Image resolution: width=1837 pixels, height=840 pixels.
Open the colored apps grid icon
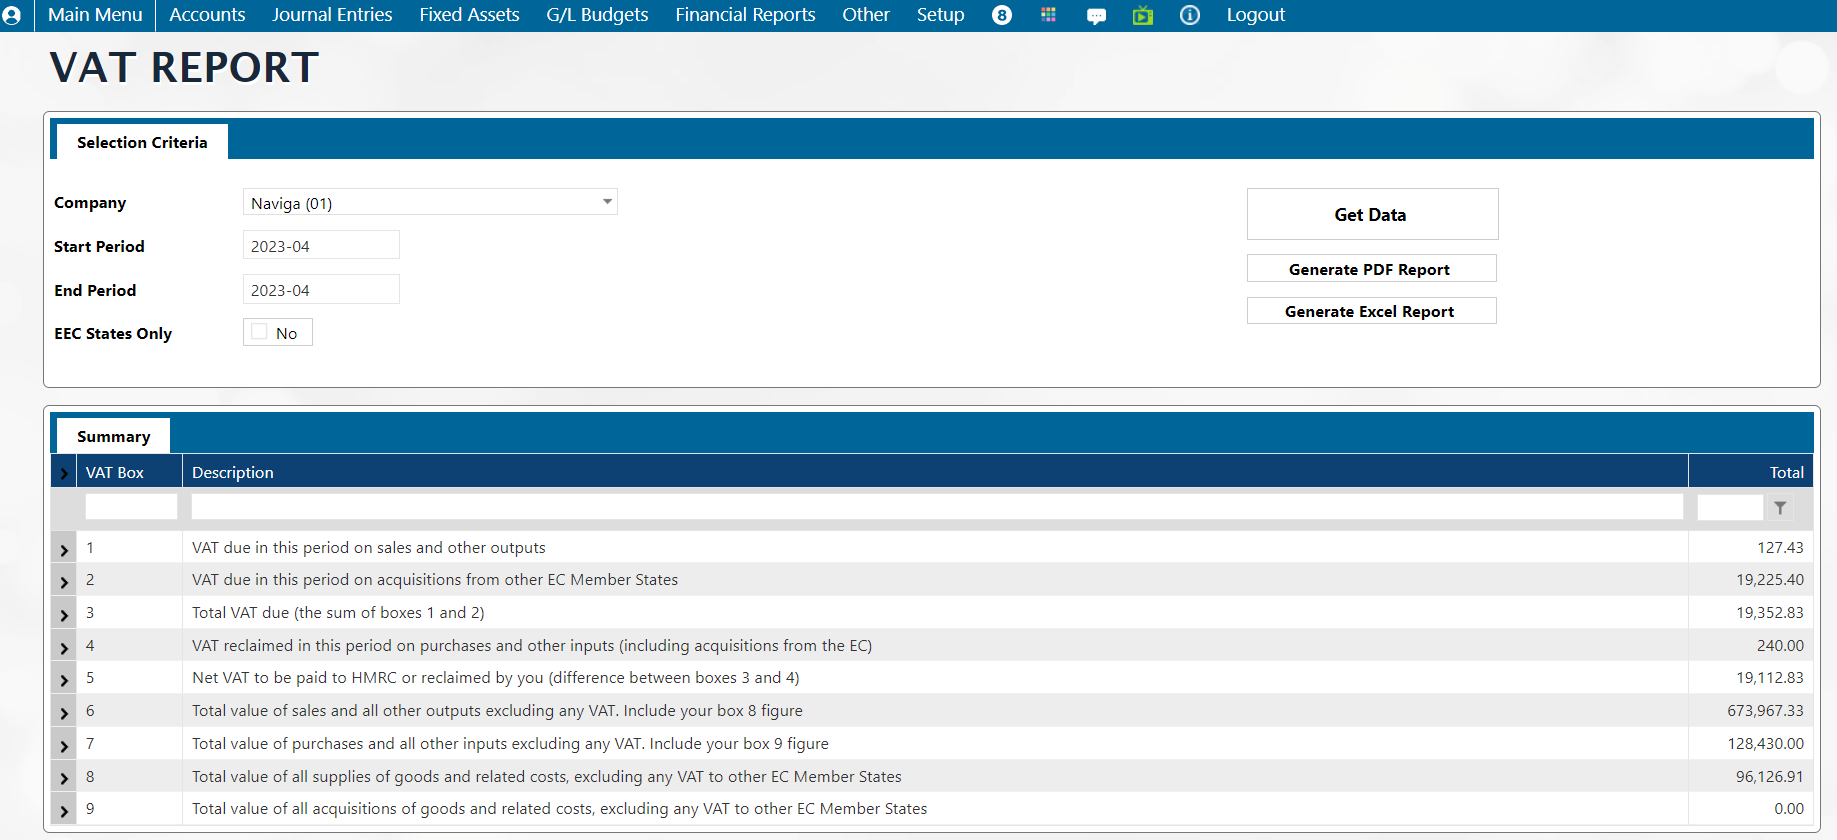[x=1048, y=15]
